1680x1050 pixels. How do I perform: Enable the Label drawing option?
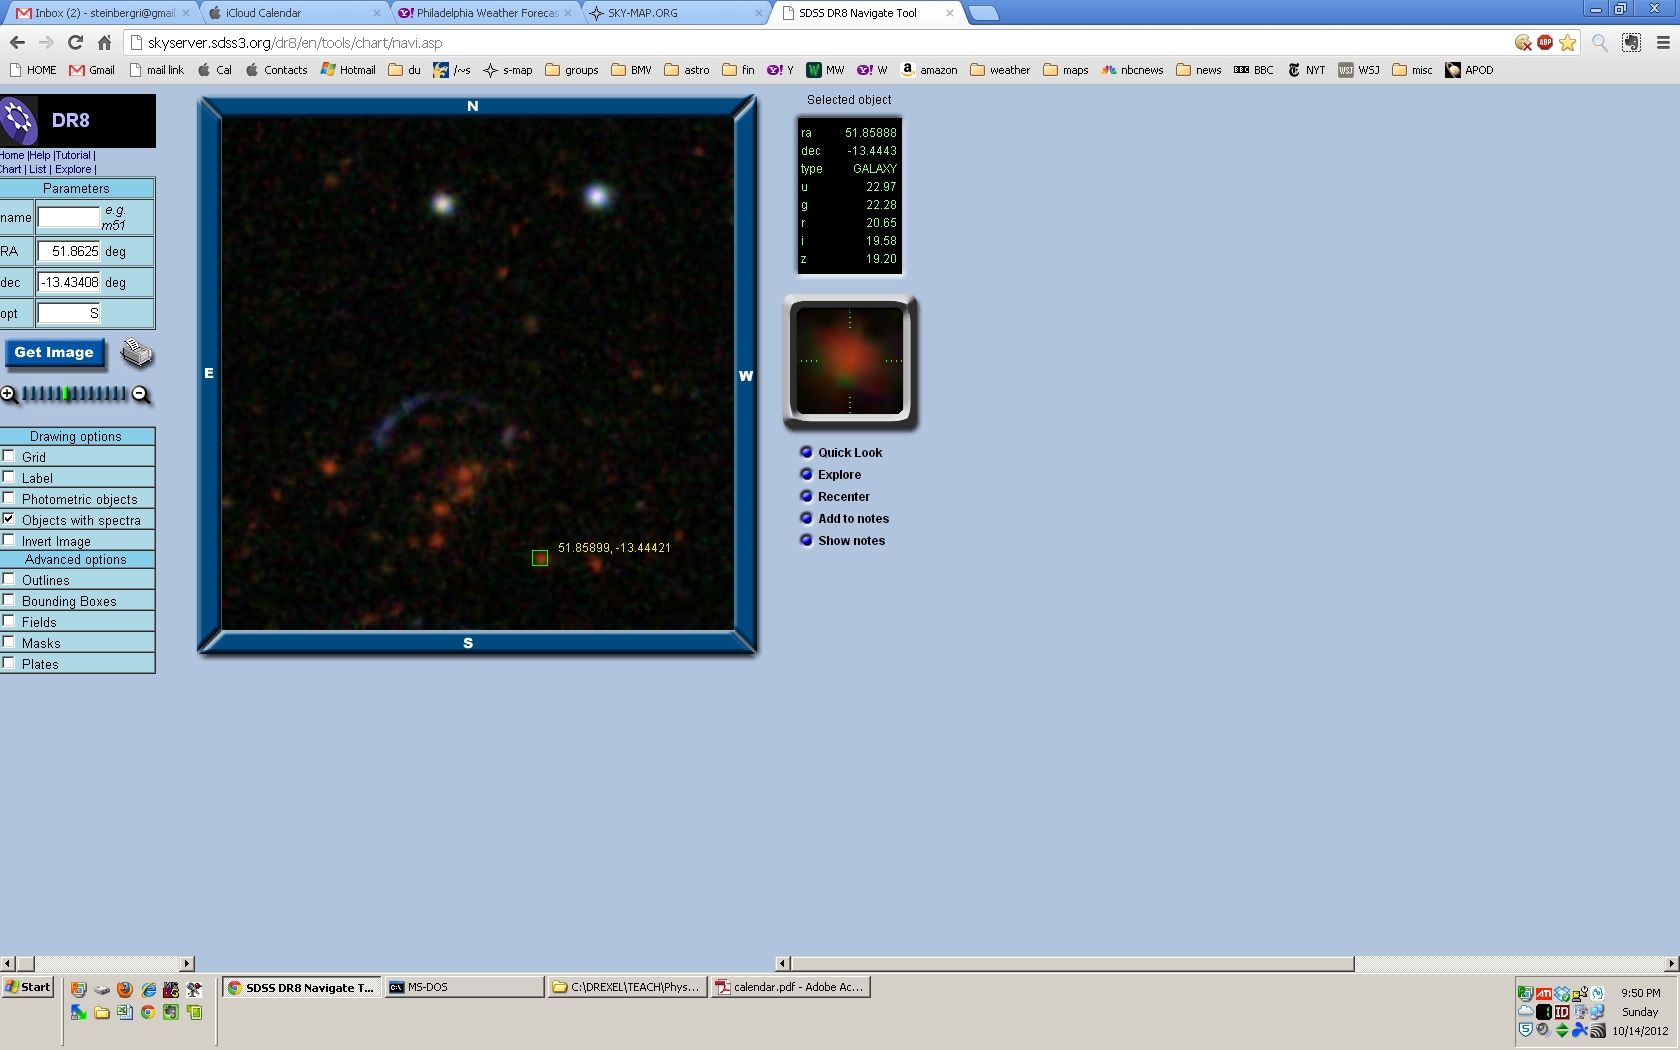(9, 477)
